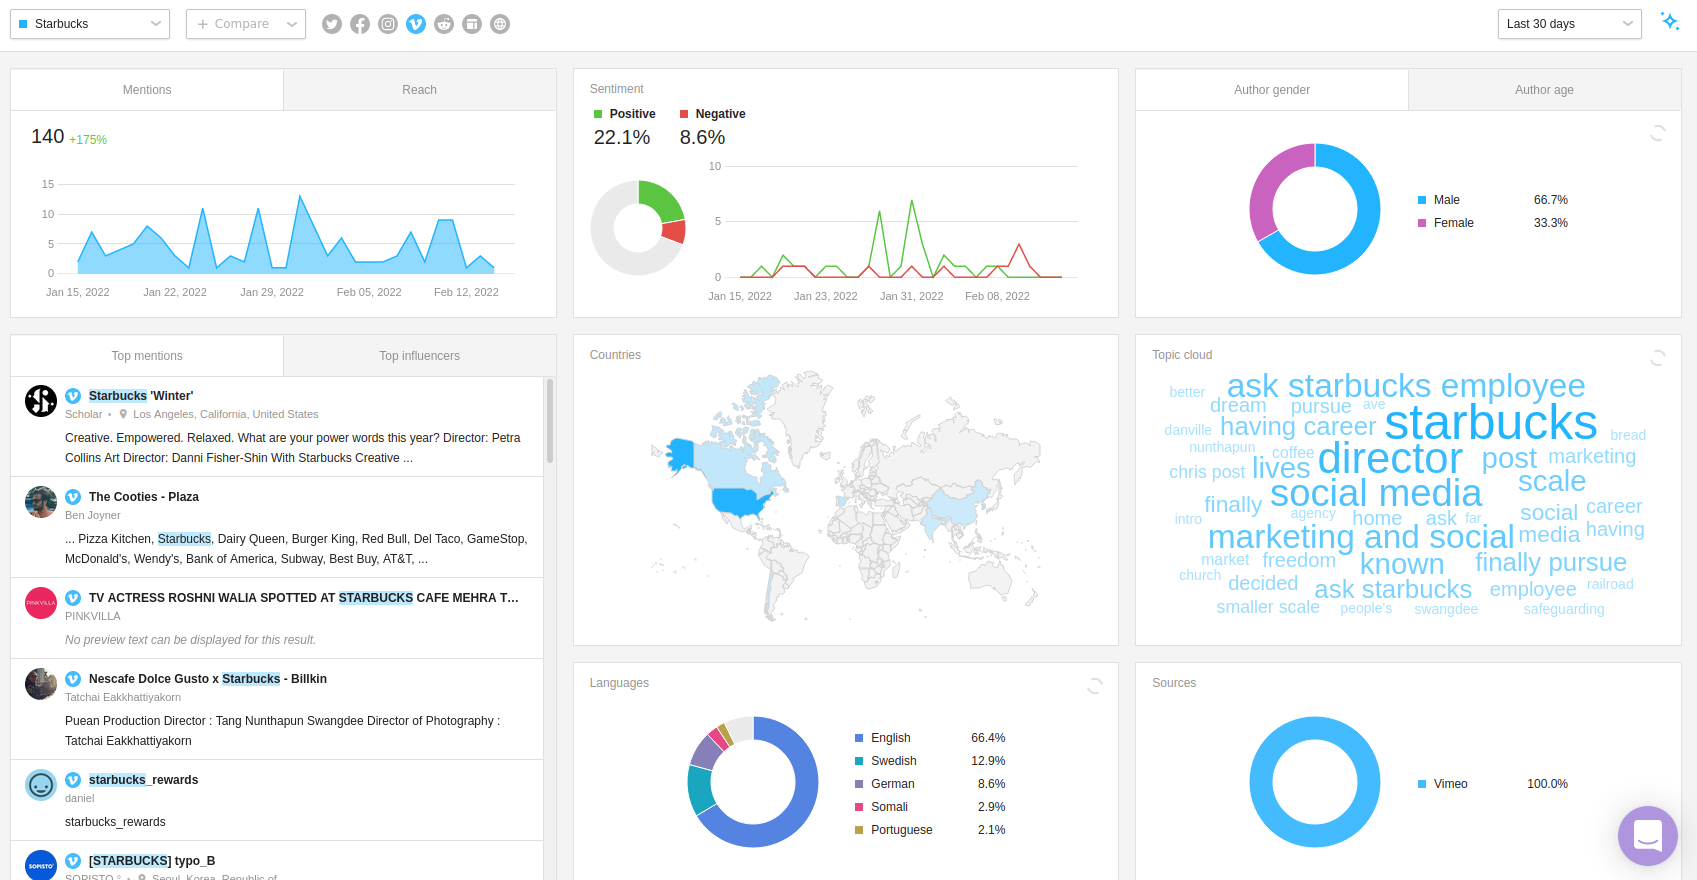Click 'having career' in the topic cloud
The width and height of the screenshot is (1697, 880).
point(1298,427)
